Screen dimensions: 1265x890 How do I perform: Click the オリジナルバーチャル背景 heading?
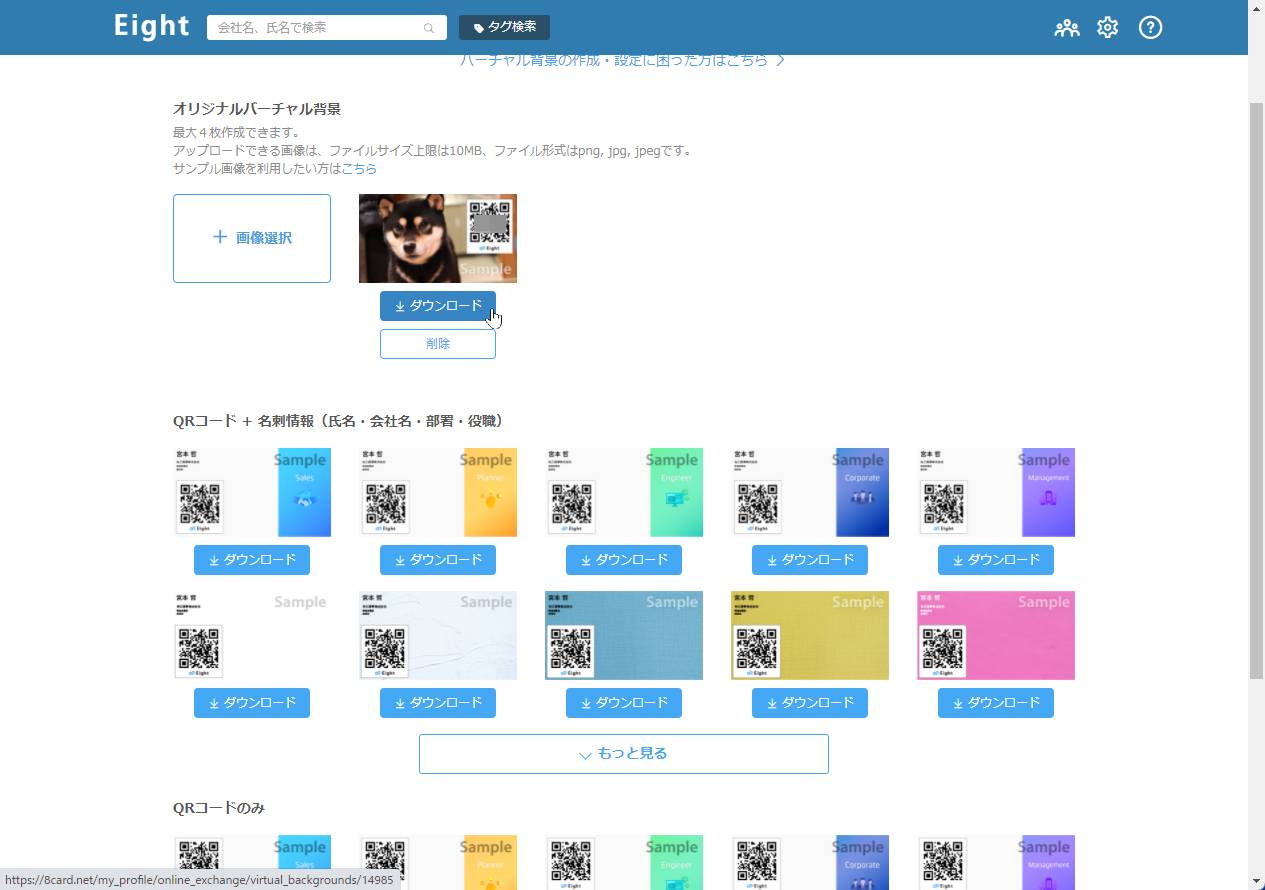click(257, 109)
